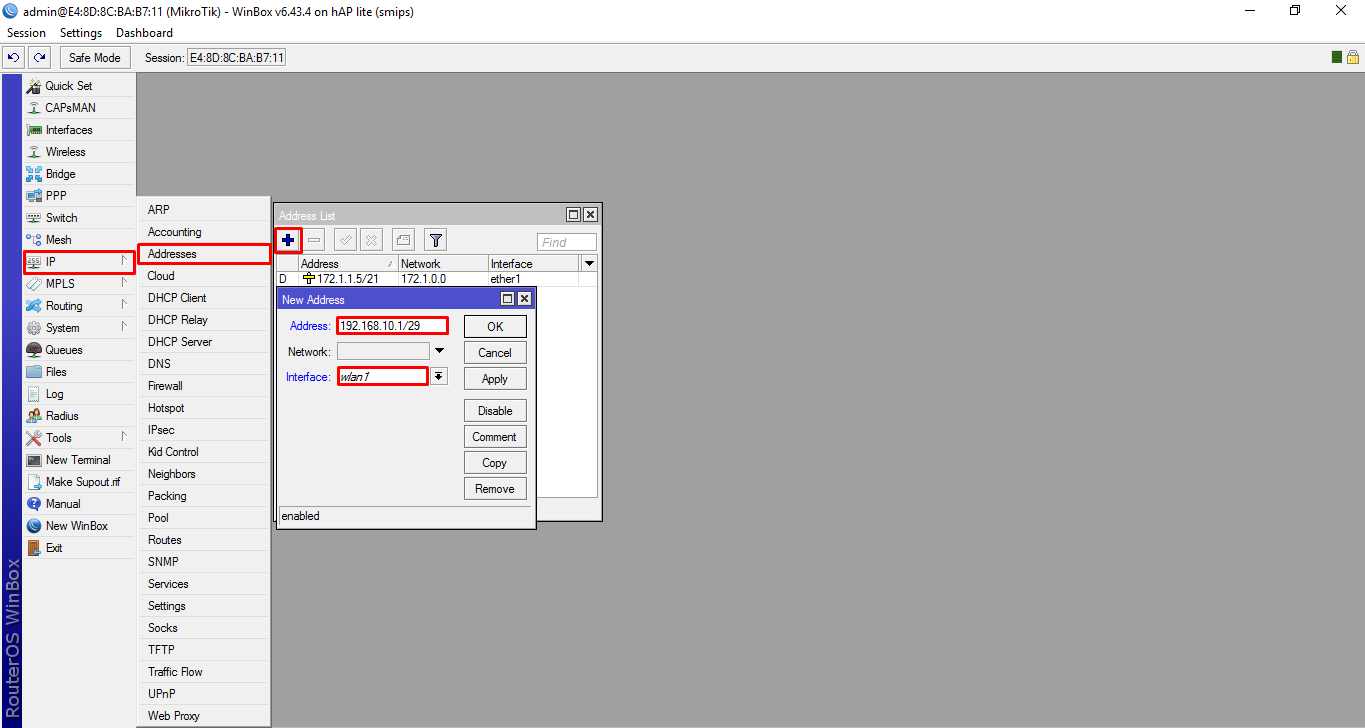Open Quick Set in sidebar

pyautogui.click(x=79, y=86)
